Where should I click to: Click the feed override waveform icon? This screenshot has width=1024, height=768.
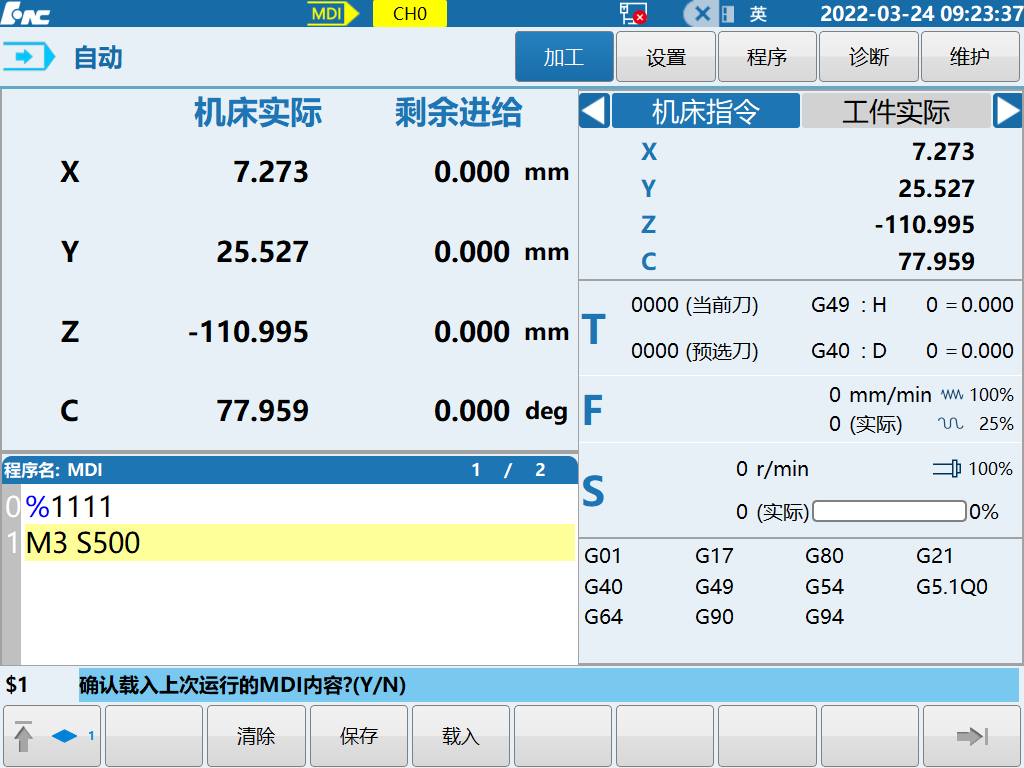[x=951, y=395]
